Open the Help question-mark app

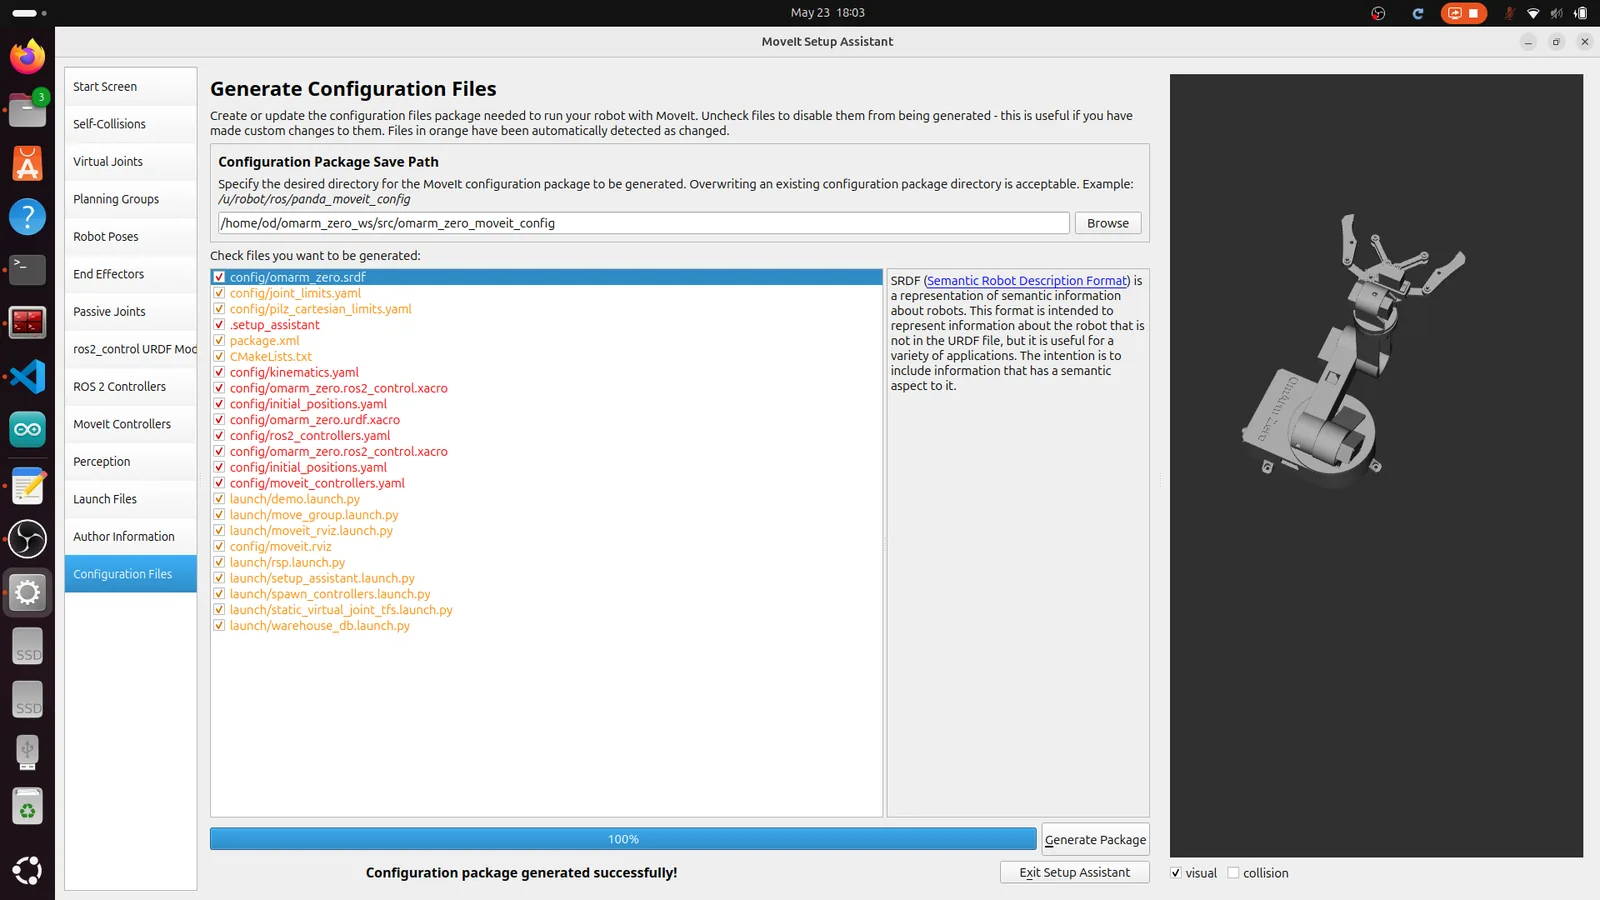point(27,216)
